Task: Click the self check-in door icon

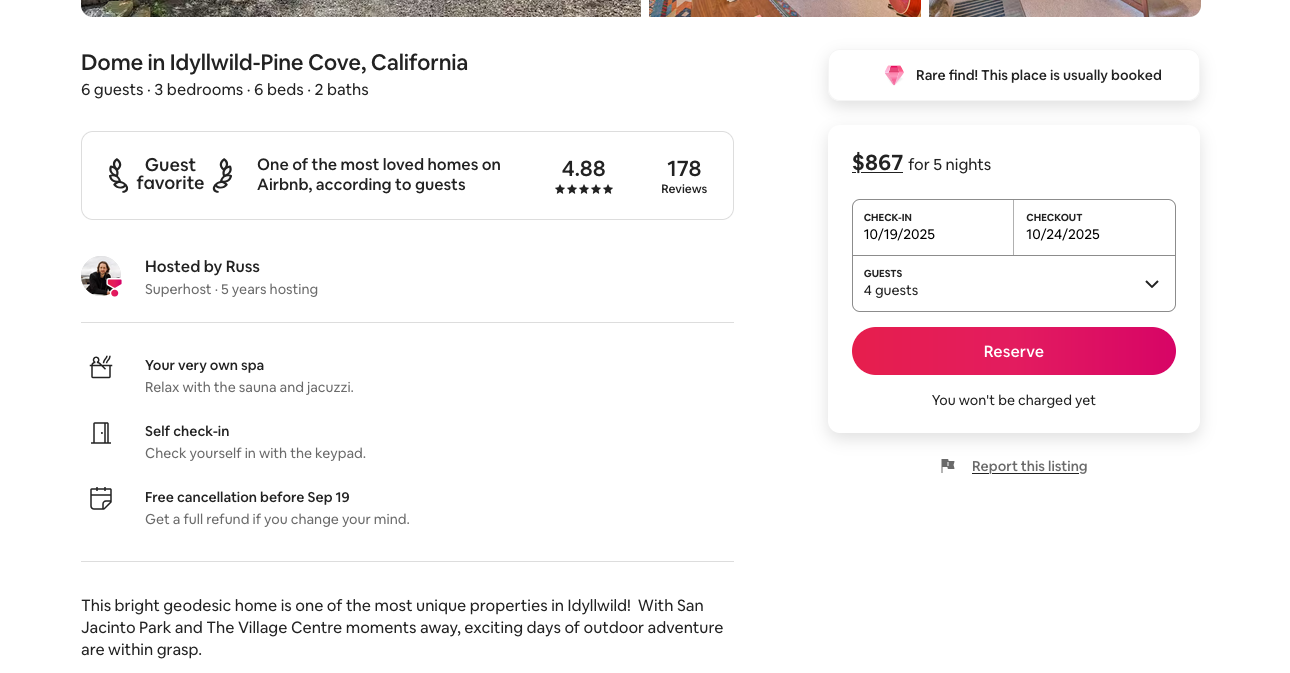Action: click(101, 433)
